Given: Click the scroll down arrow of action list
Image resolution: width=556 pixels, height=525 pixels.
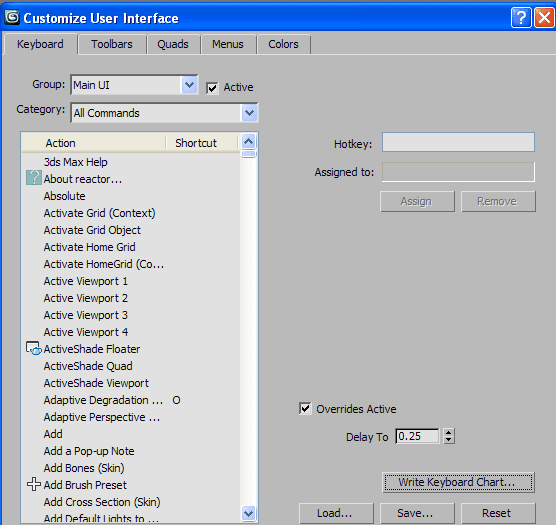Looking at the screenshot, I should pos(249,513).
